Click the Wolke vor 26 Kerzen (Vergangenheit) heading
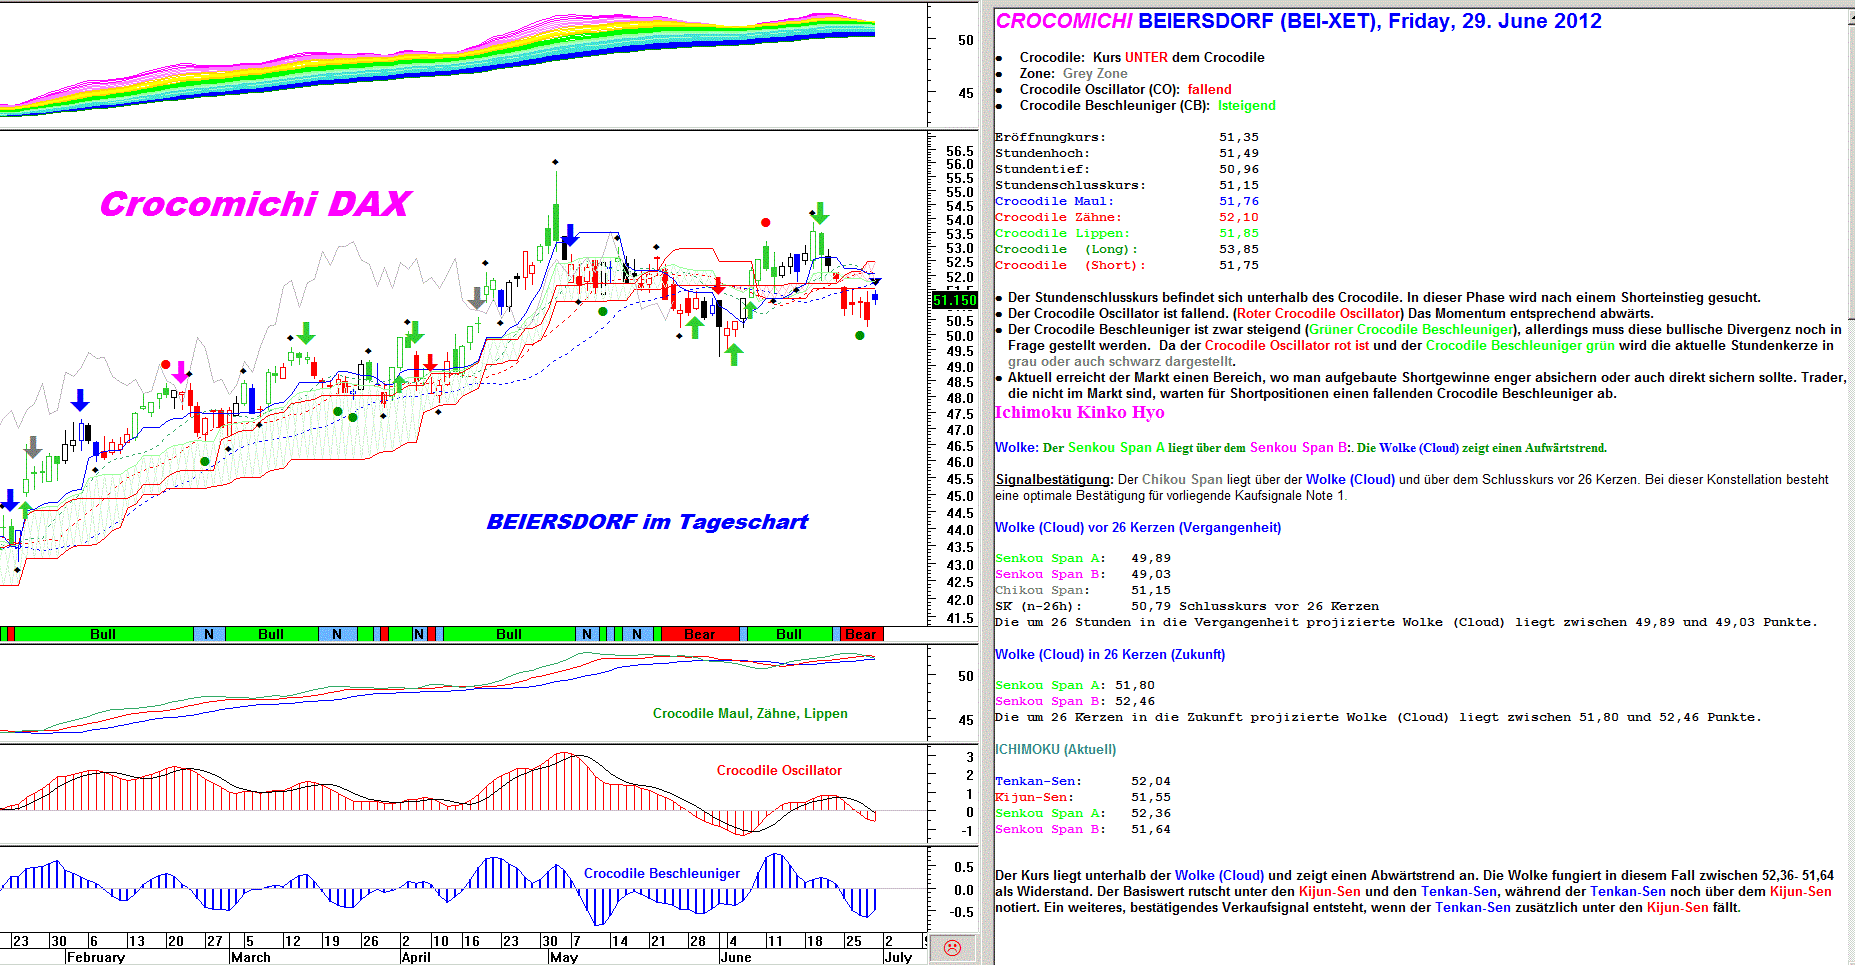Image resolution: width=1855 pixels, height=965 pixels. [1137, 527]
